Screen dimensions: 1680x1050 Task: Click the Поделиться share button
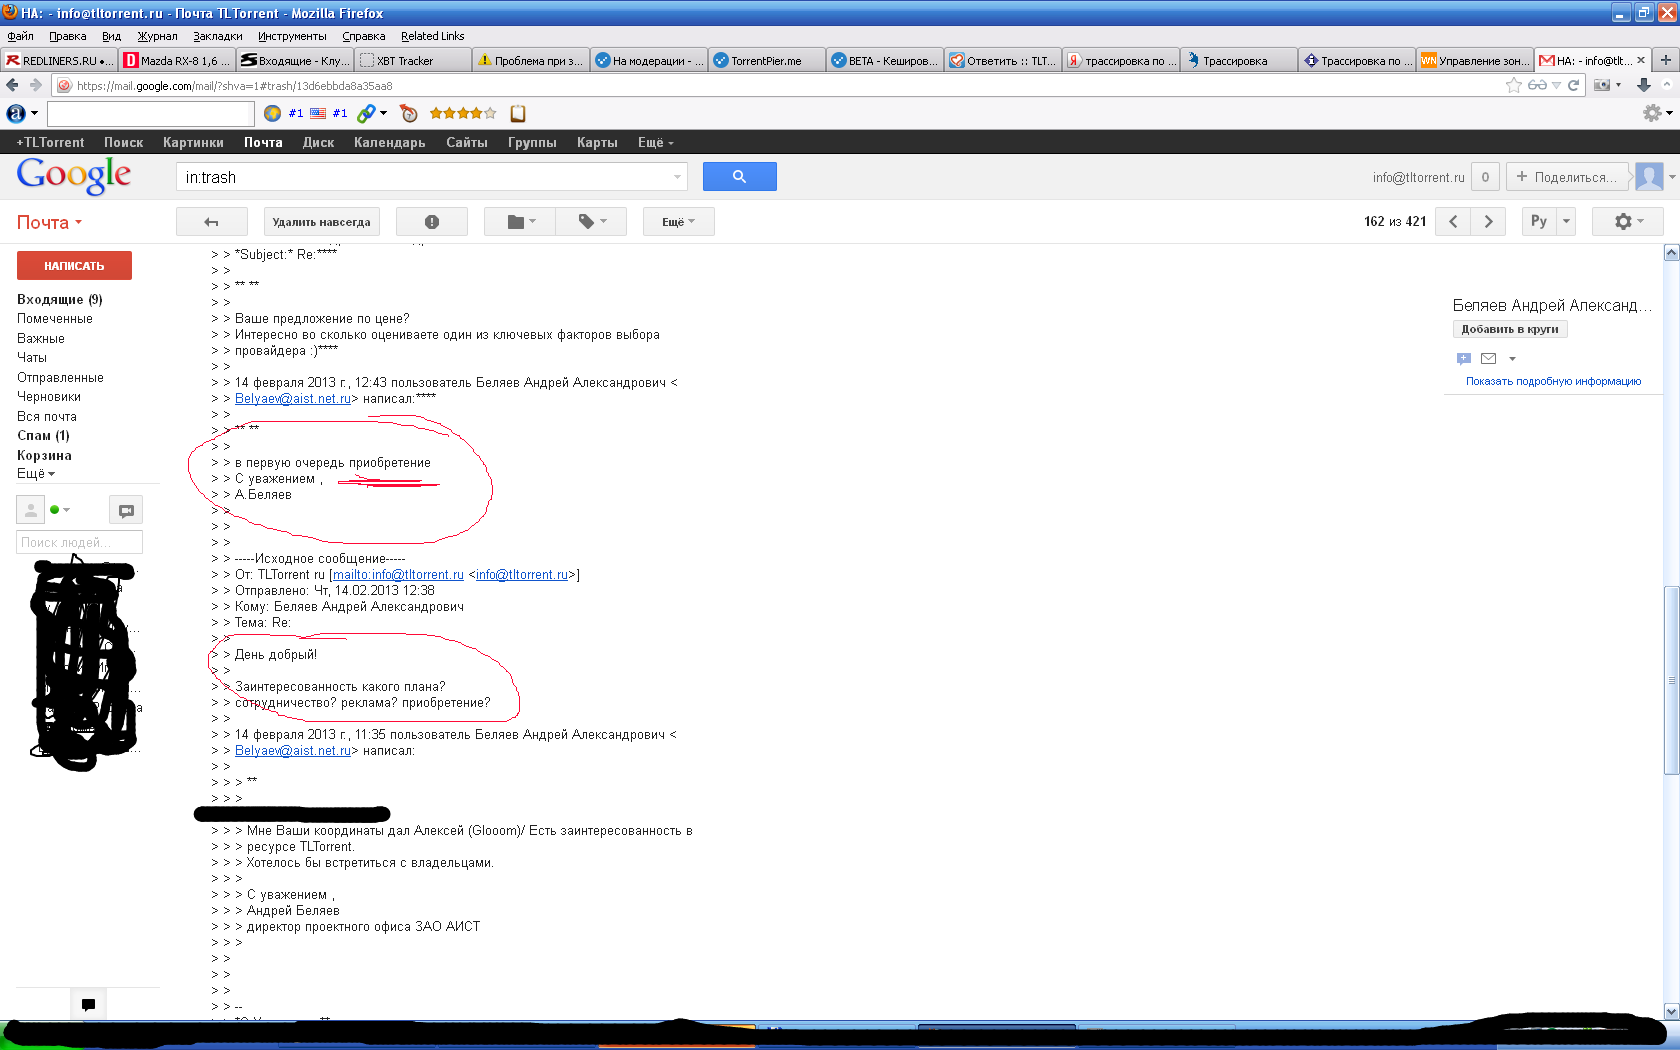1567,177
